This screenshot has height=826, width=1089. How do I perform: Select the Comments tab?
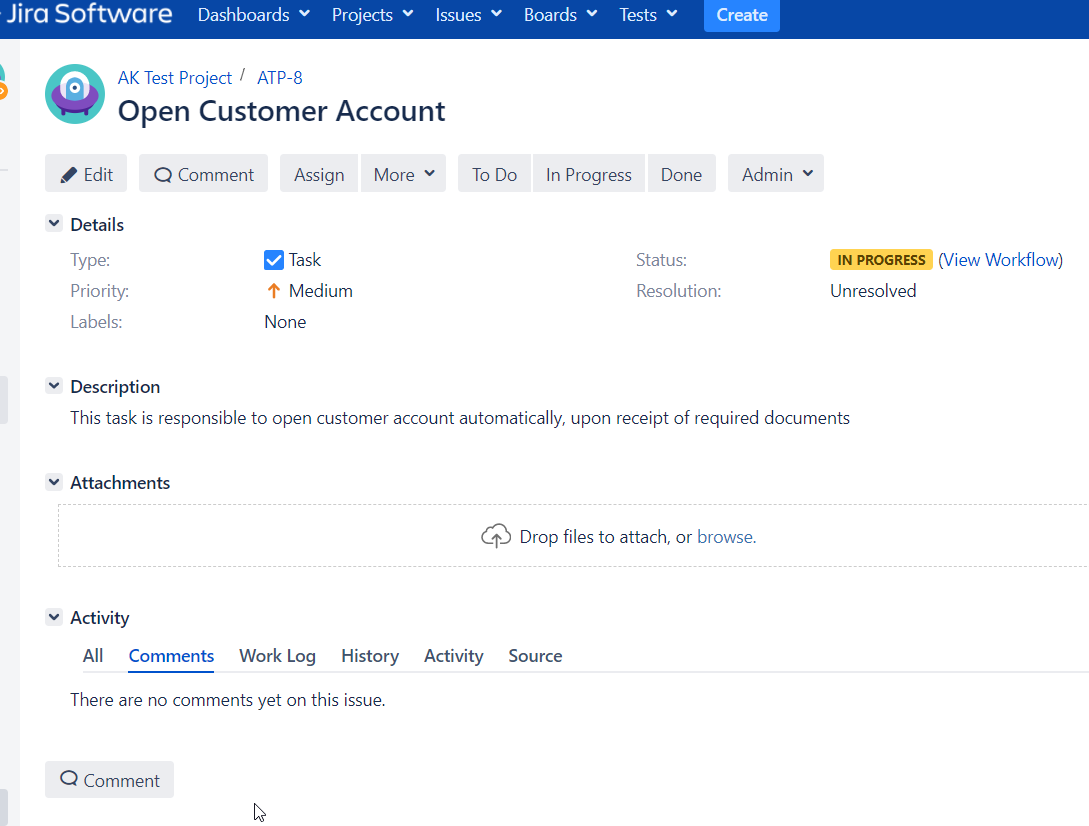click(x=171, y=656)
